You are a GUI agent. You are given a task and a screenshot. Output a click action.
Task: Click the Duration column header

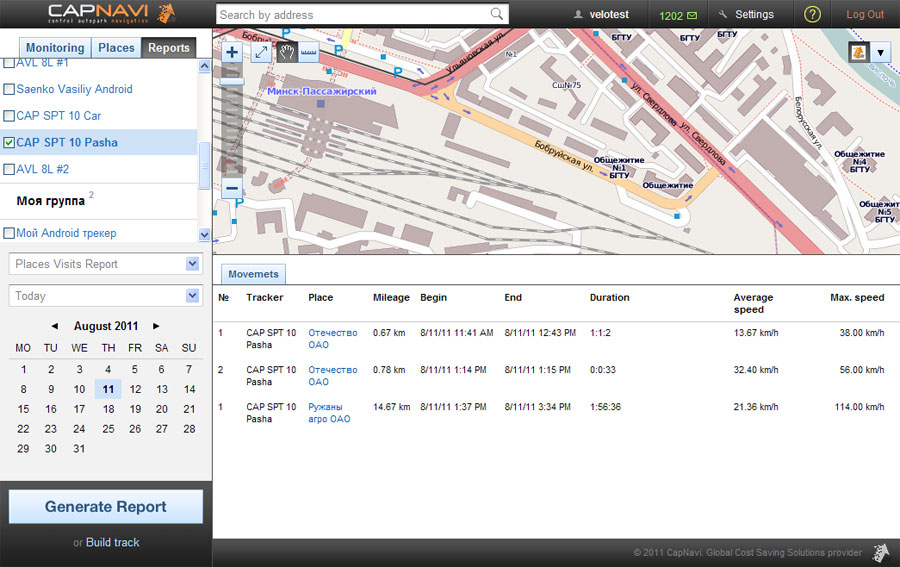tap(610, 297)
